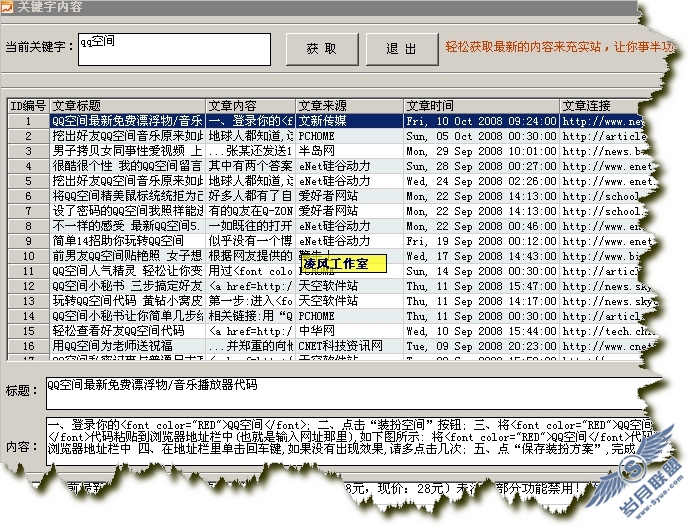
Task: Click time cell 'Wed, 24 Sep 2008 02:26:00'
Action: click(482, 181)
